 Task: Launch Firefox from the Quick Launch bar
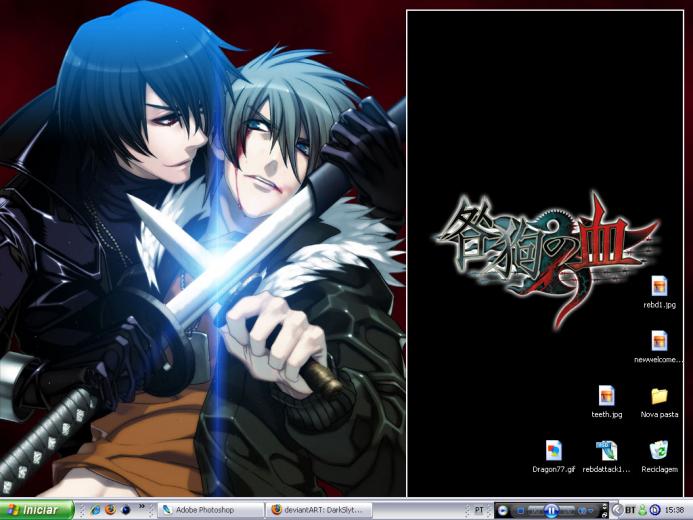(x=110, y=510)
